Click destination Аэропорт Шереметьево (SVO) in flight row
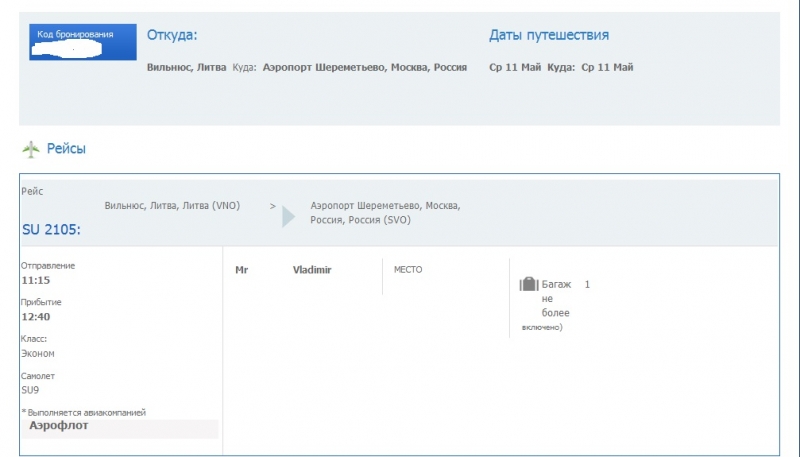This screenshot has height=457, width=800. (385, 213)
